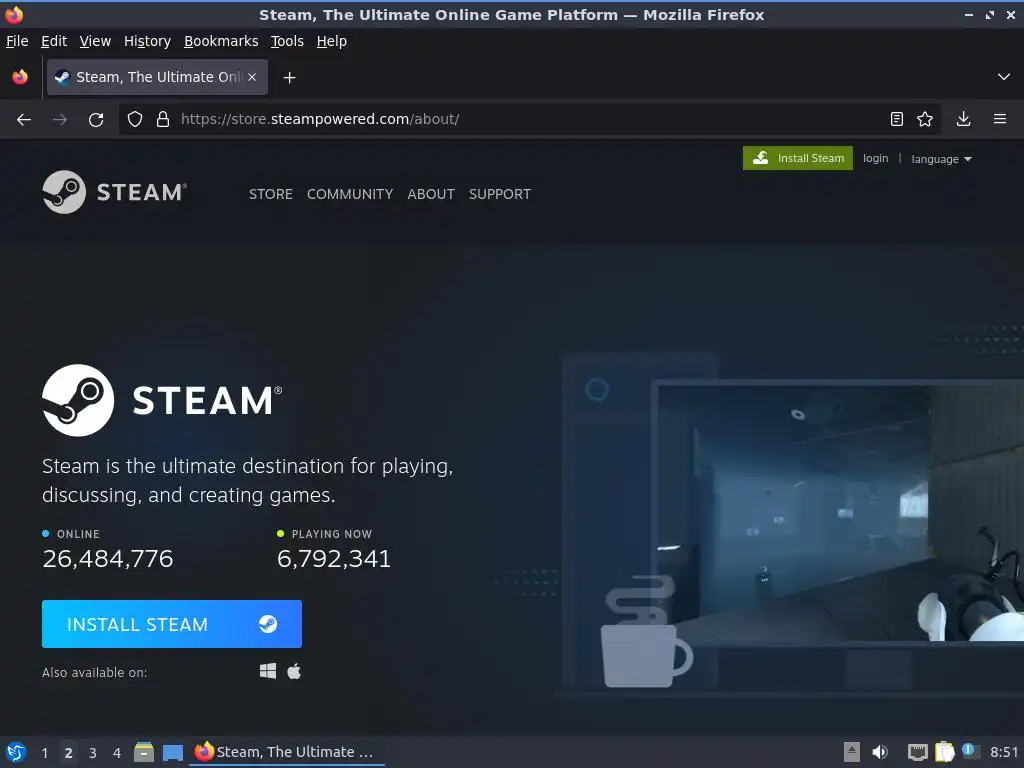Click the show desktop taskbar icon
This screenshot has height=768, width=1024.
172,752
